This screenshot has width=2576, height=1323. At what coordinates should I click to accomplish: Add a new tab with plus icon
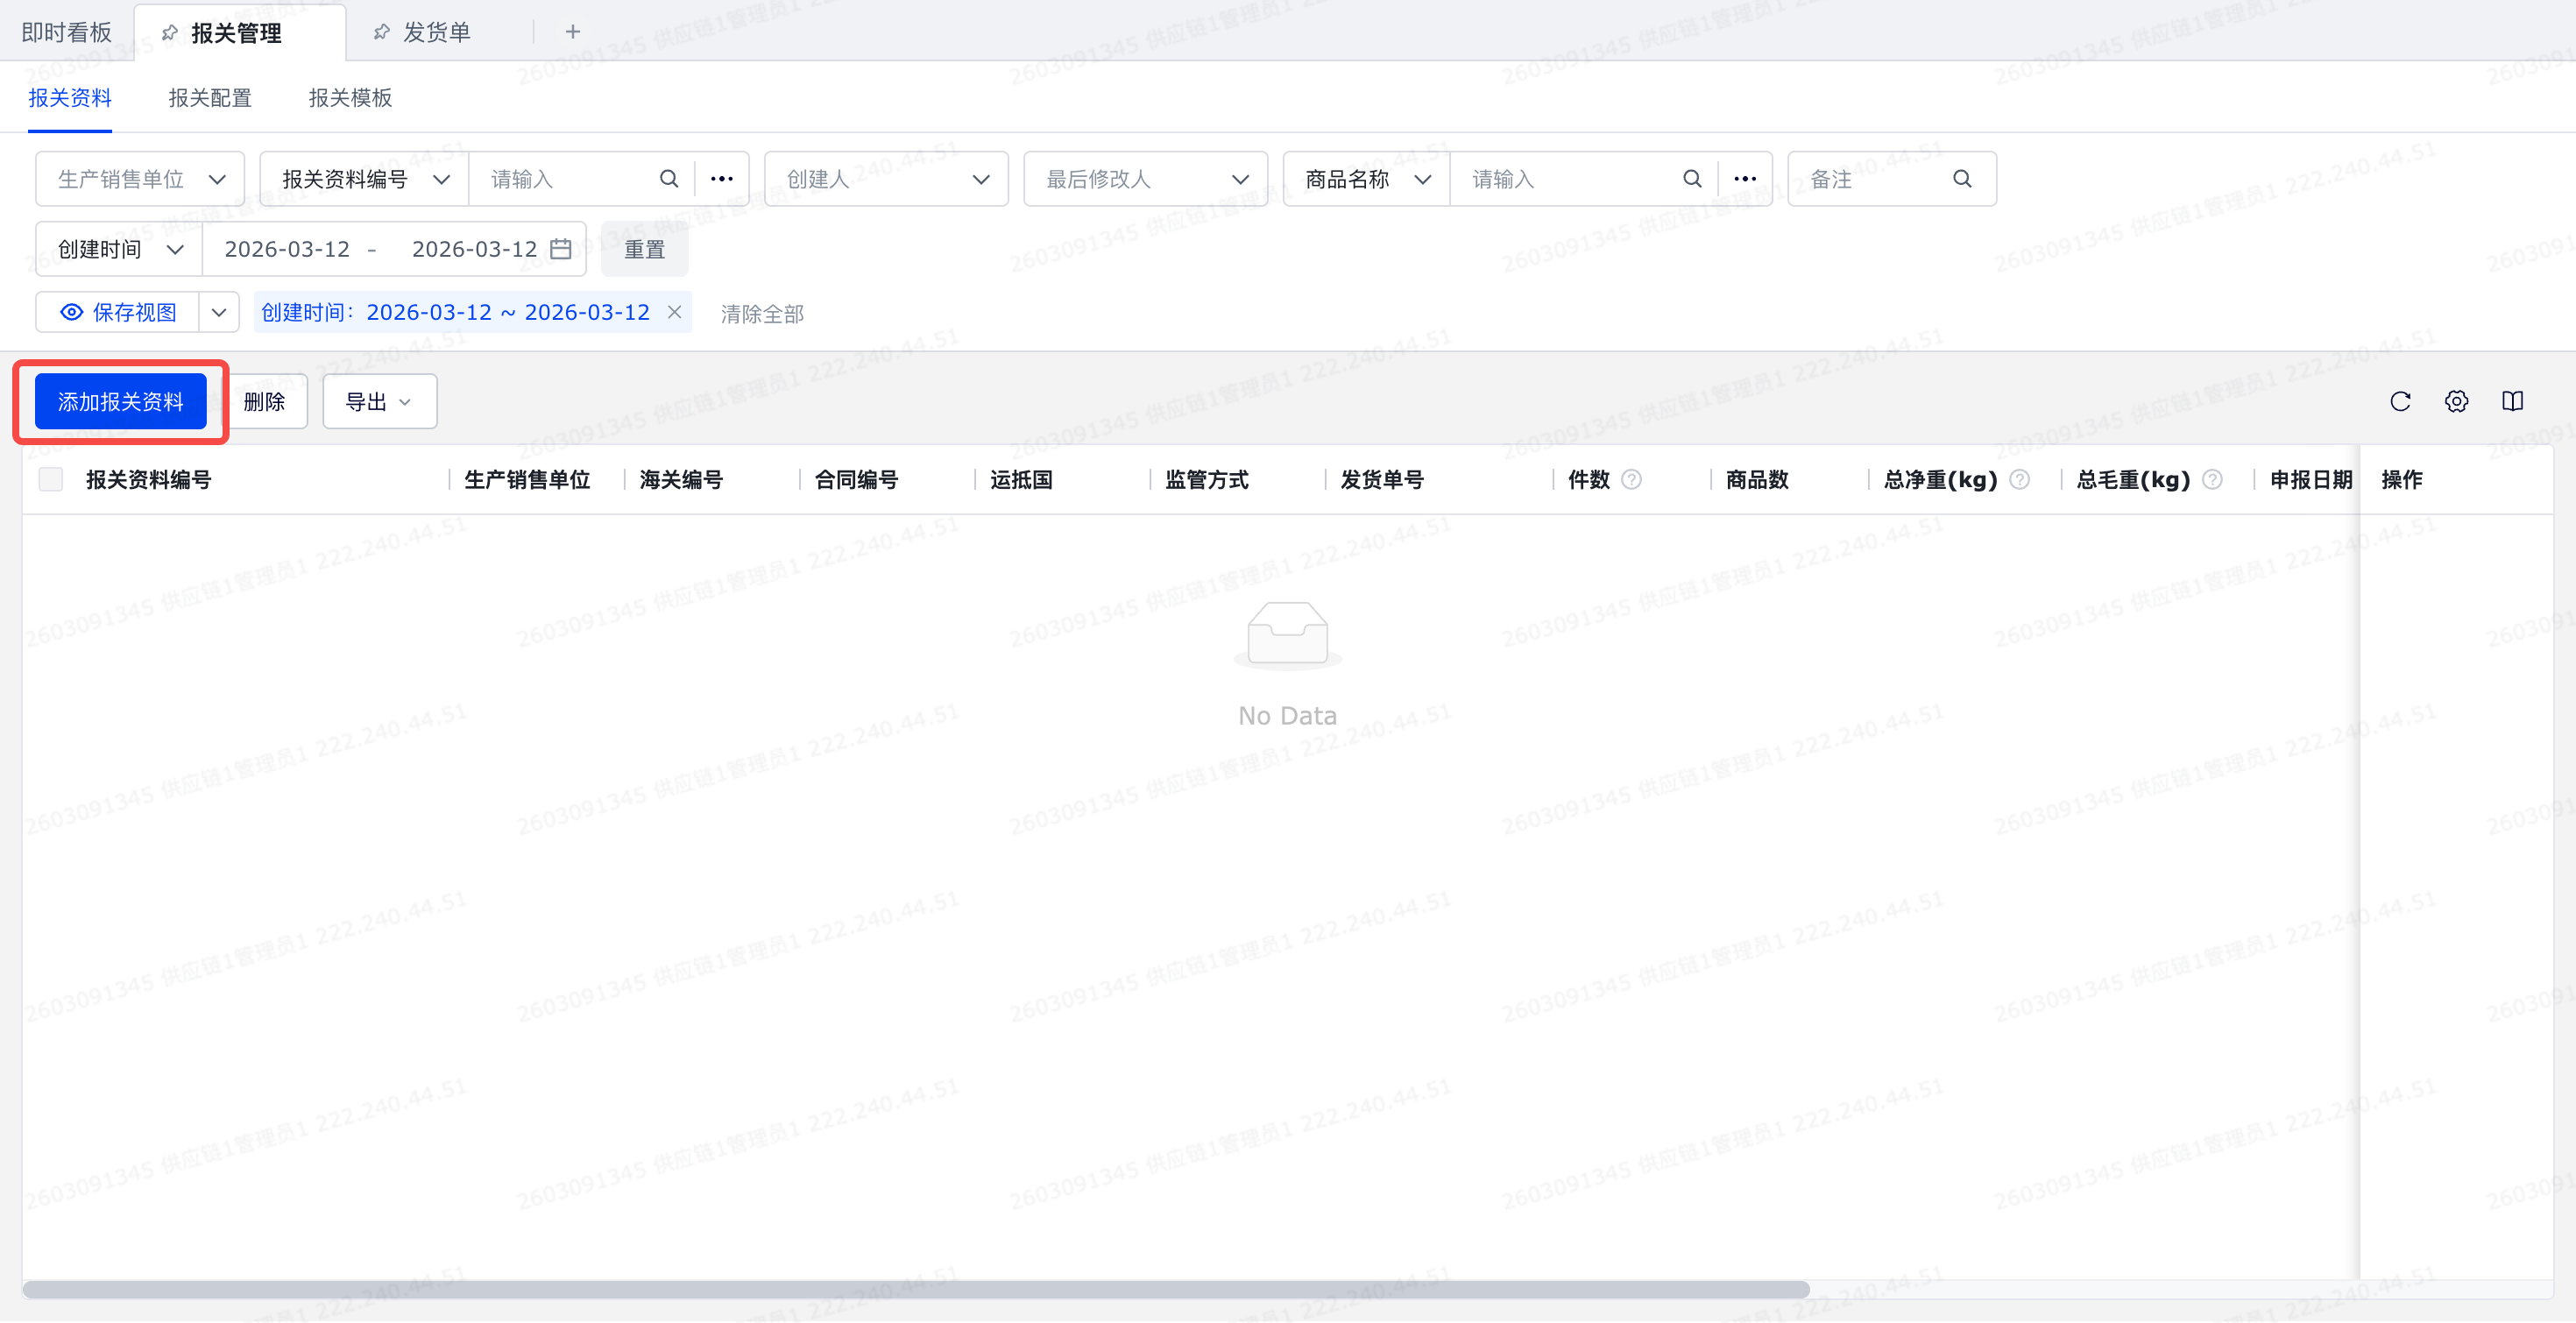point(572,32)
